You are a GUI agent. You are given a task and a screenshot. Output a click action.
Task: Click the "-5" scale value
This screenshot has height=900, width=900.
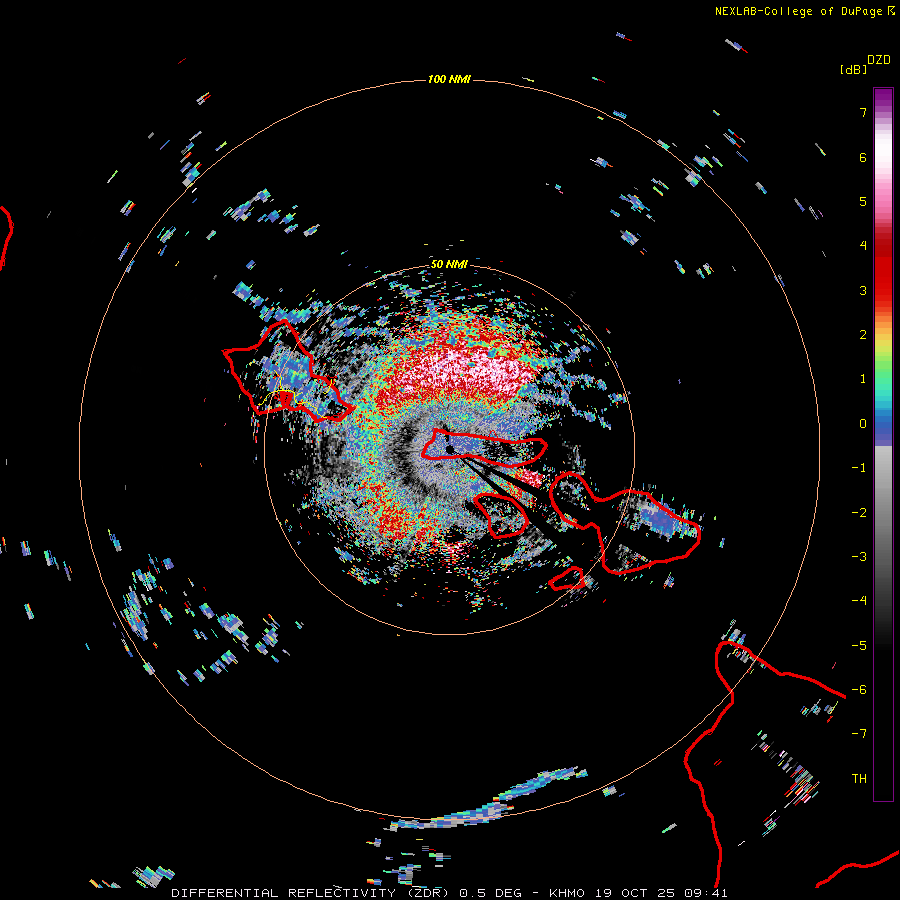pos(859,646)
